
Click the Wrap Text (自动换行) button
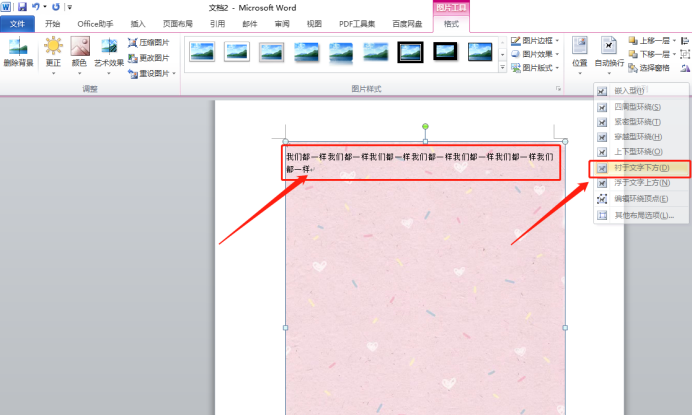(609, 55)
